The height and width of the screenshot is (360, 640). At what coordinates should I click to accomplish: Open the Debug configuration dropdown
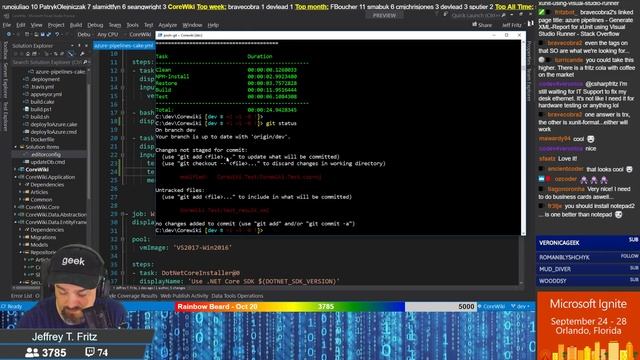84,35
